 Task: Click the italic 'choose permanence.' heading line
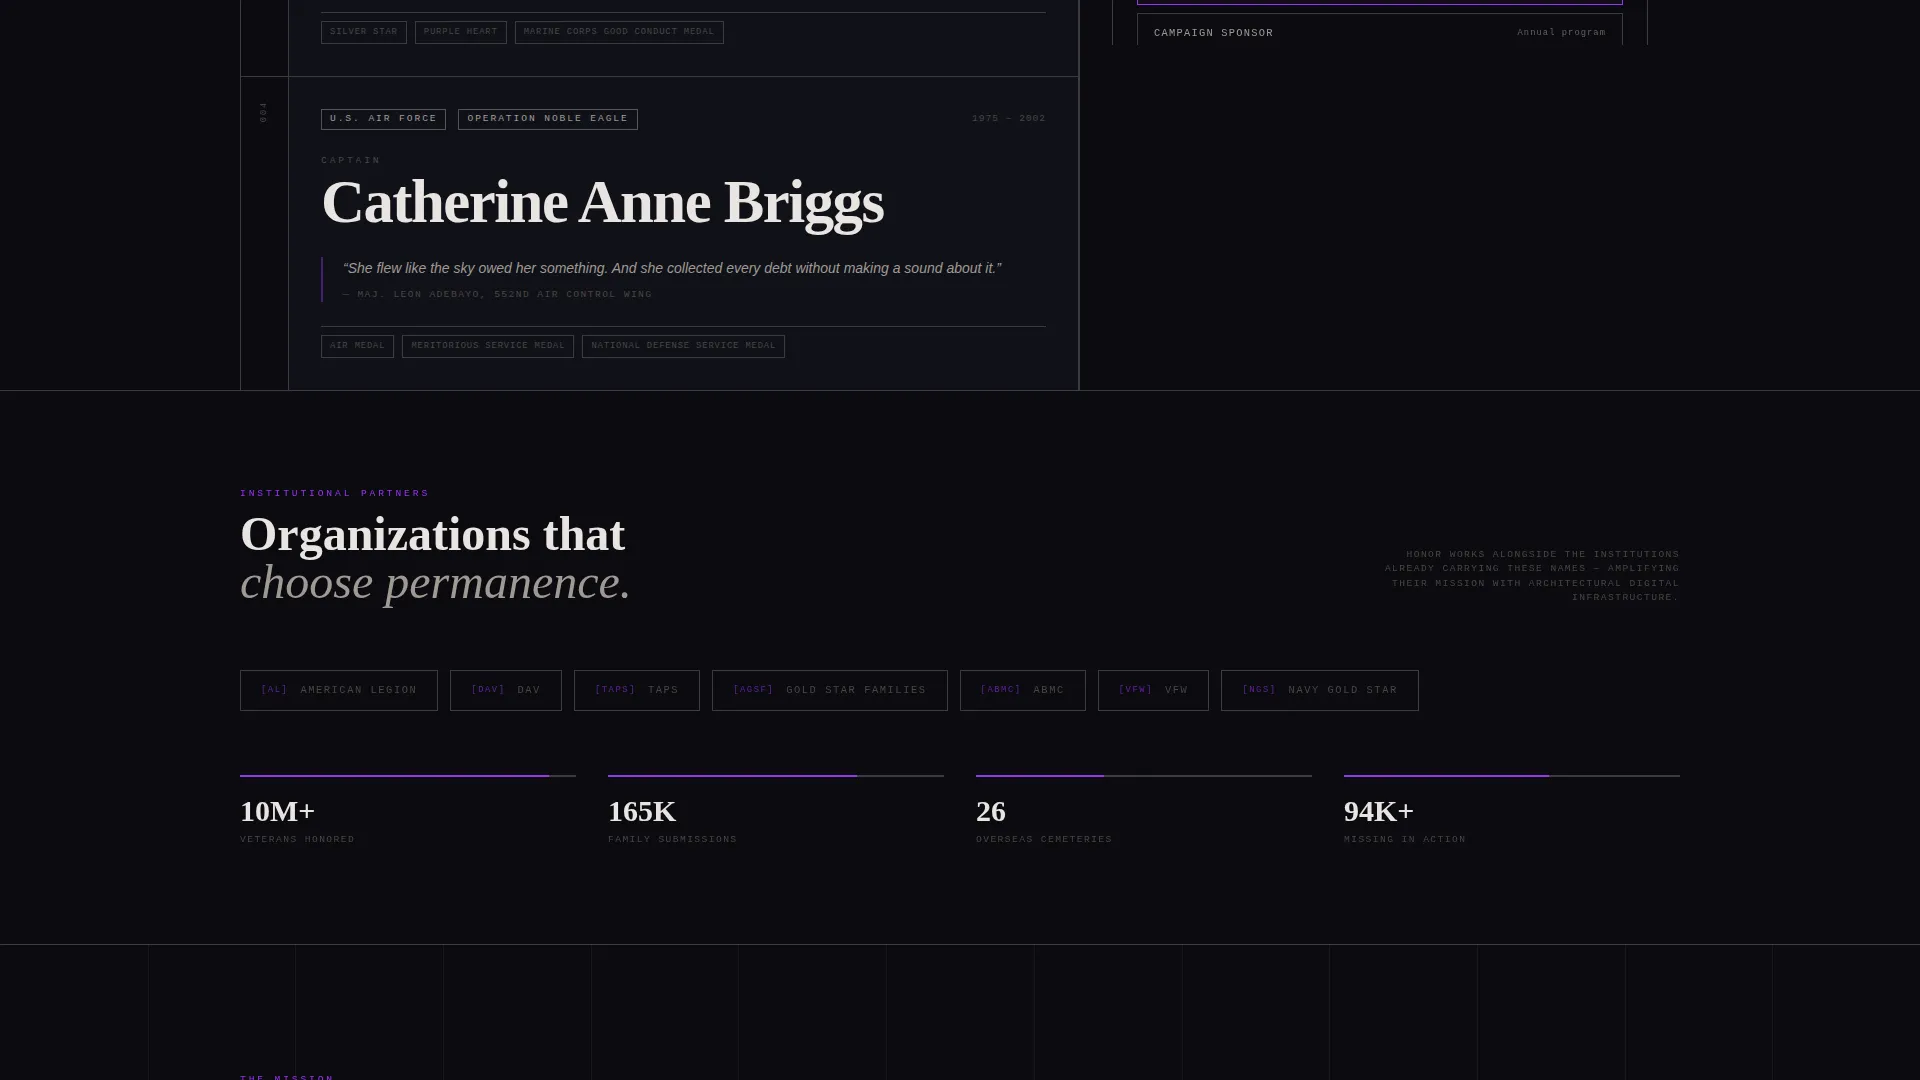coord(436,583)
